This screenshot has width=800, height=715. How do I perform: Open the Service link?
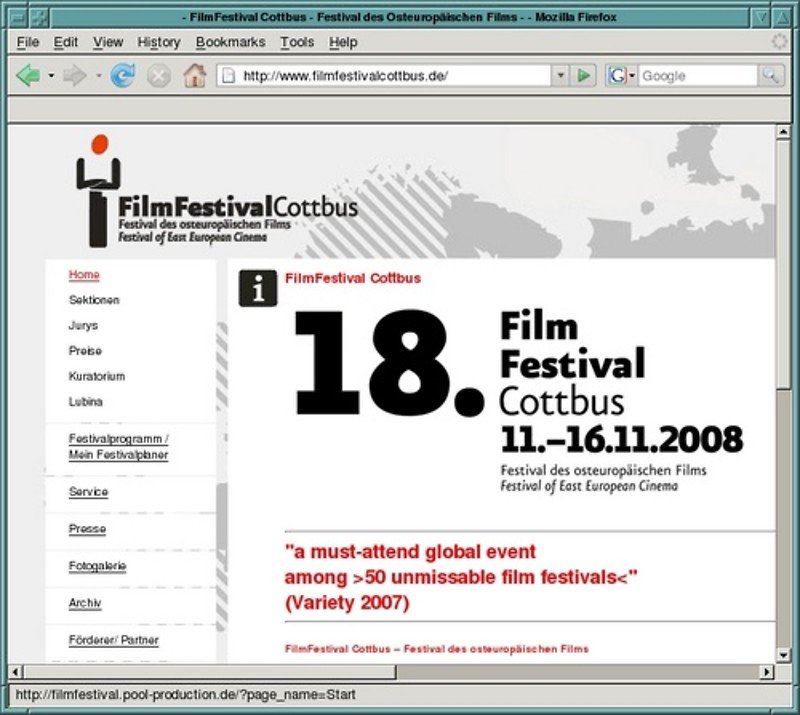(x=88, y=491)
